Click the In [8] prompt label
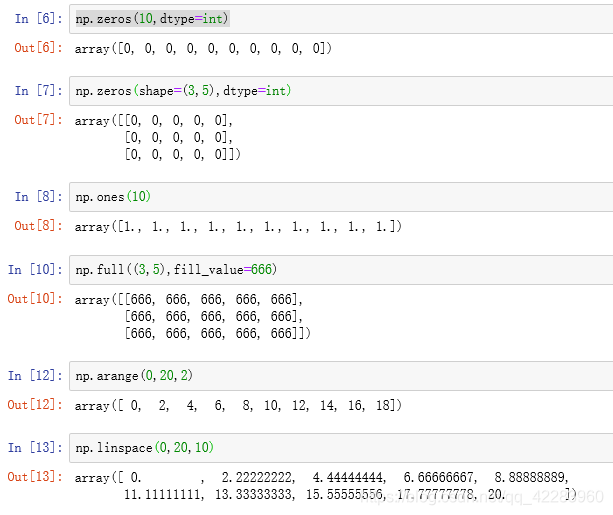The image size is (613, 515). tap(38, 197)
